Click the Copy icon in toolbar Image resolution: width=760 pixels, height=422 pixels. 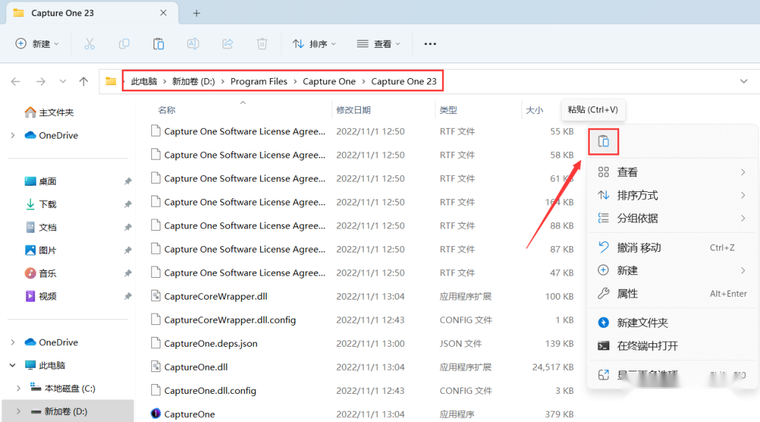click(x=124, y=44)
